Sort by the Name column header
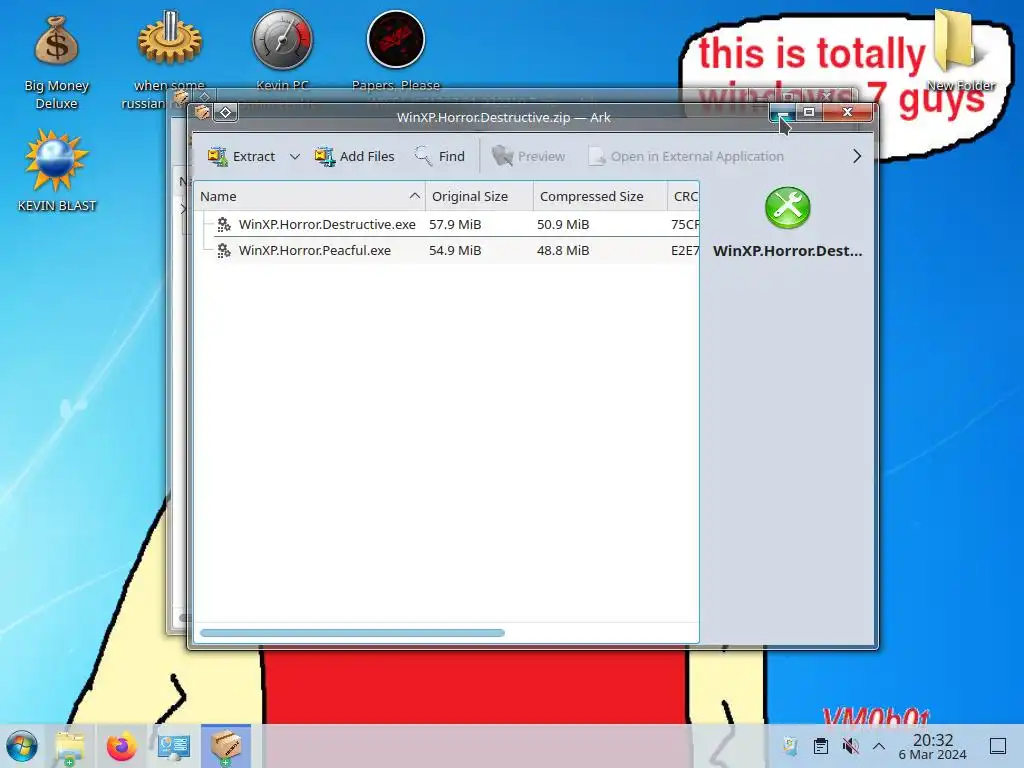 coord(309,197)
